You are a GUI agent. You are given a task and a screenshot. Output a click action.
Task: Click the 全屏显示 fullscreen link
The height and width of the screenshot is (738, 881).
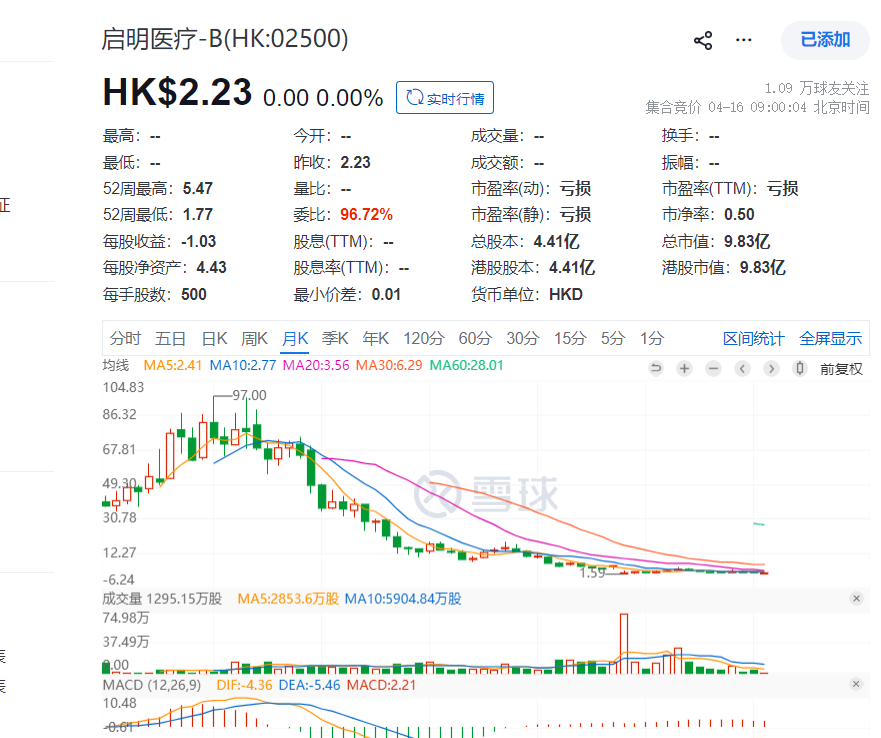(830, 338)
